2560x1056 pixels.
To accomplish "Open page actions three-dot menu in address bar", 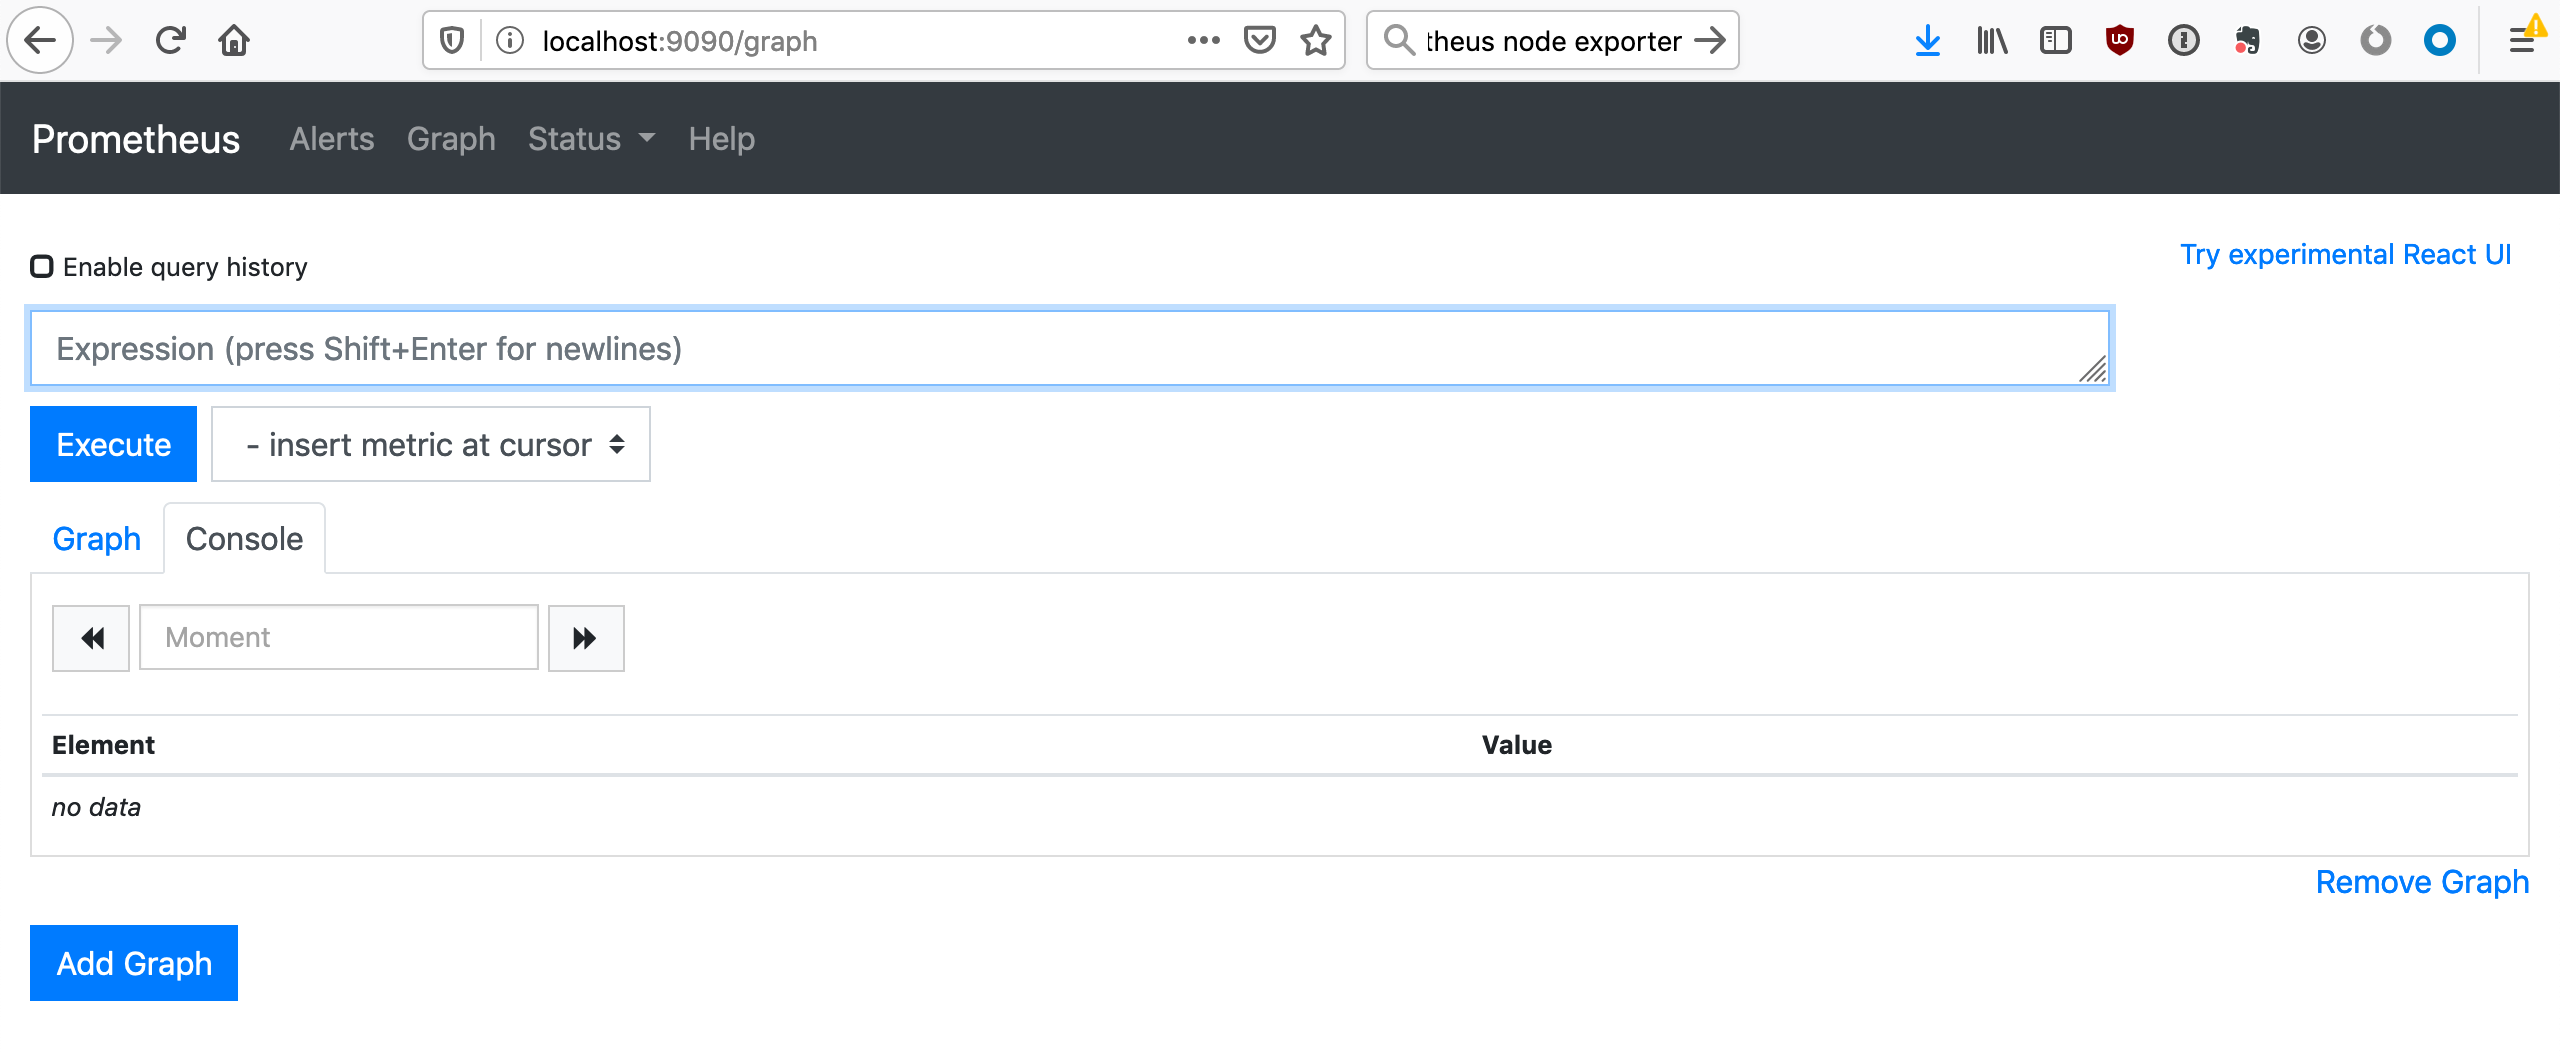I will (1203, 41).
